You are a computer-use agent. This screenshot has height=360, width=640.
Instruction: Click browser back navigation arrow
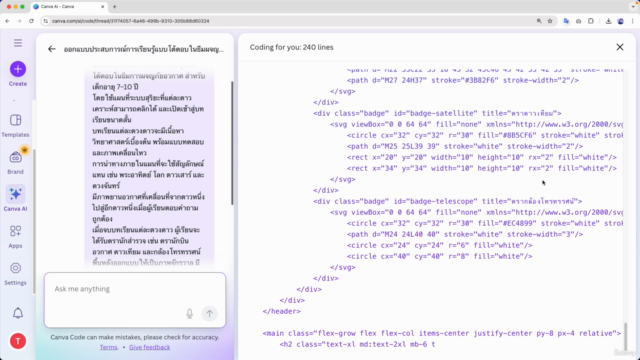click(x=7, y=21)
